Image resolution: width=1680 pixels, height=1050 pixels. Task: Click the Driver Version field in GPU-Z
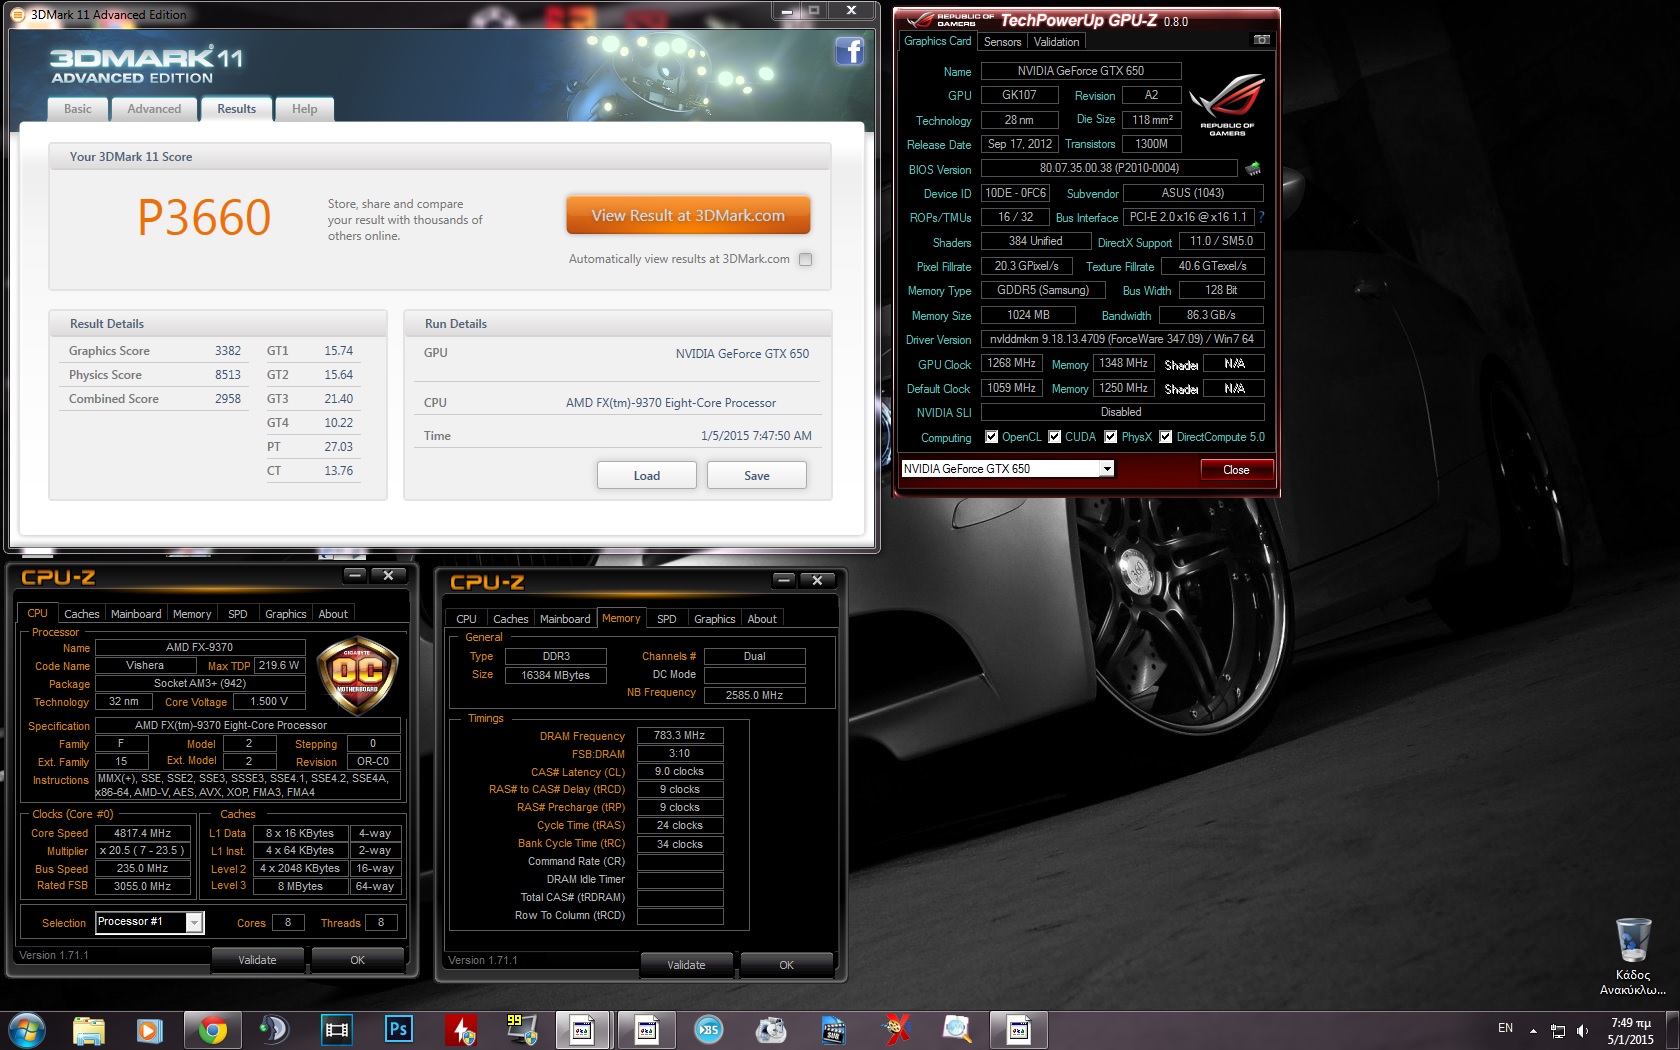(1122, 339)
